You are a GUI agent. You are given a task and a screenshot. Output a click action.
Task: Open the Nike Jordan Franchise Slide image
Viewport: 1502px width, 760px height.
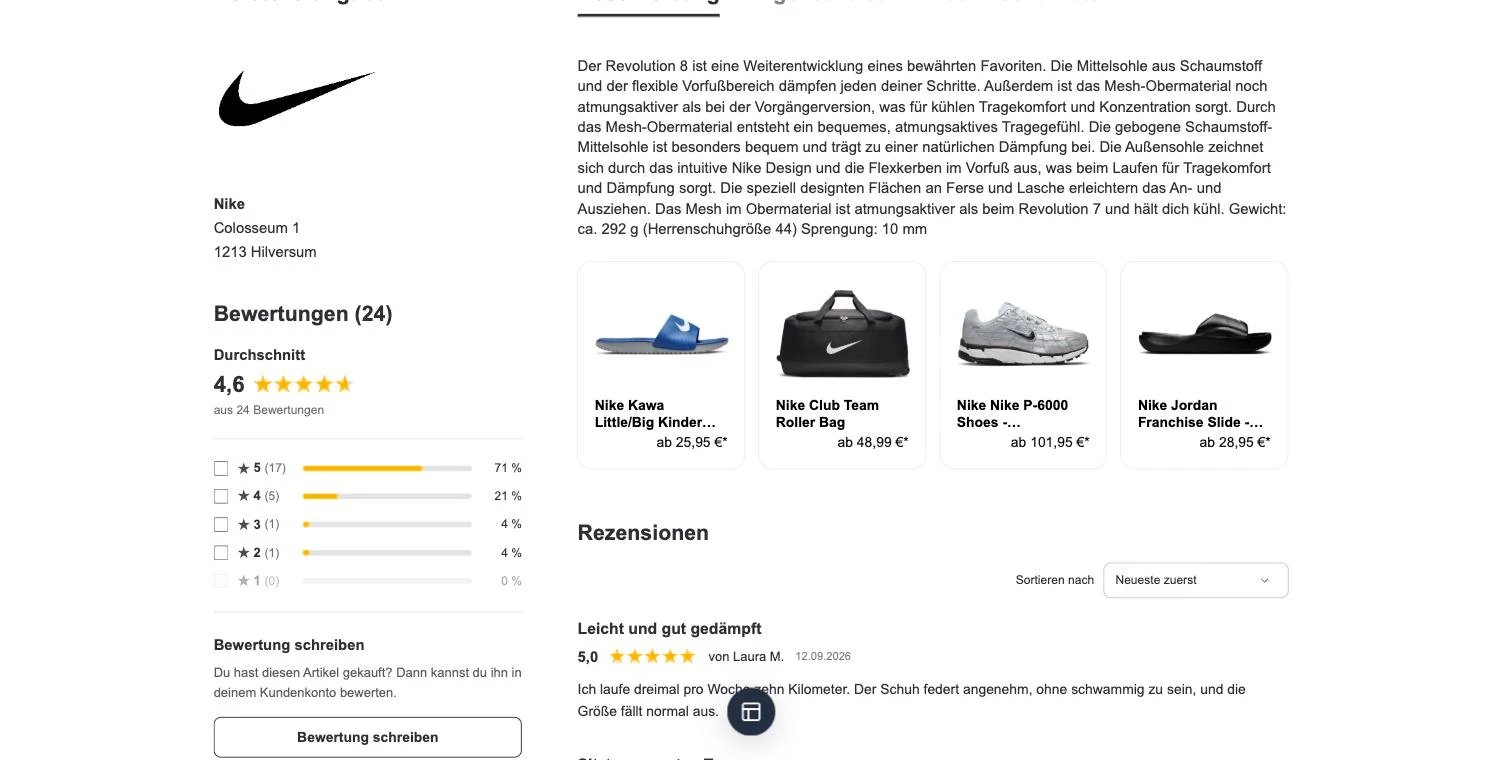pos(1204,334)
